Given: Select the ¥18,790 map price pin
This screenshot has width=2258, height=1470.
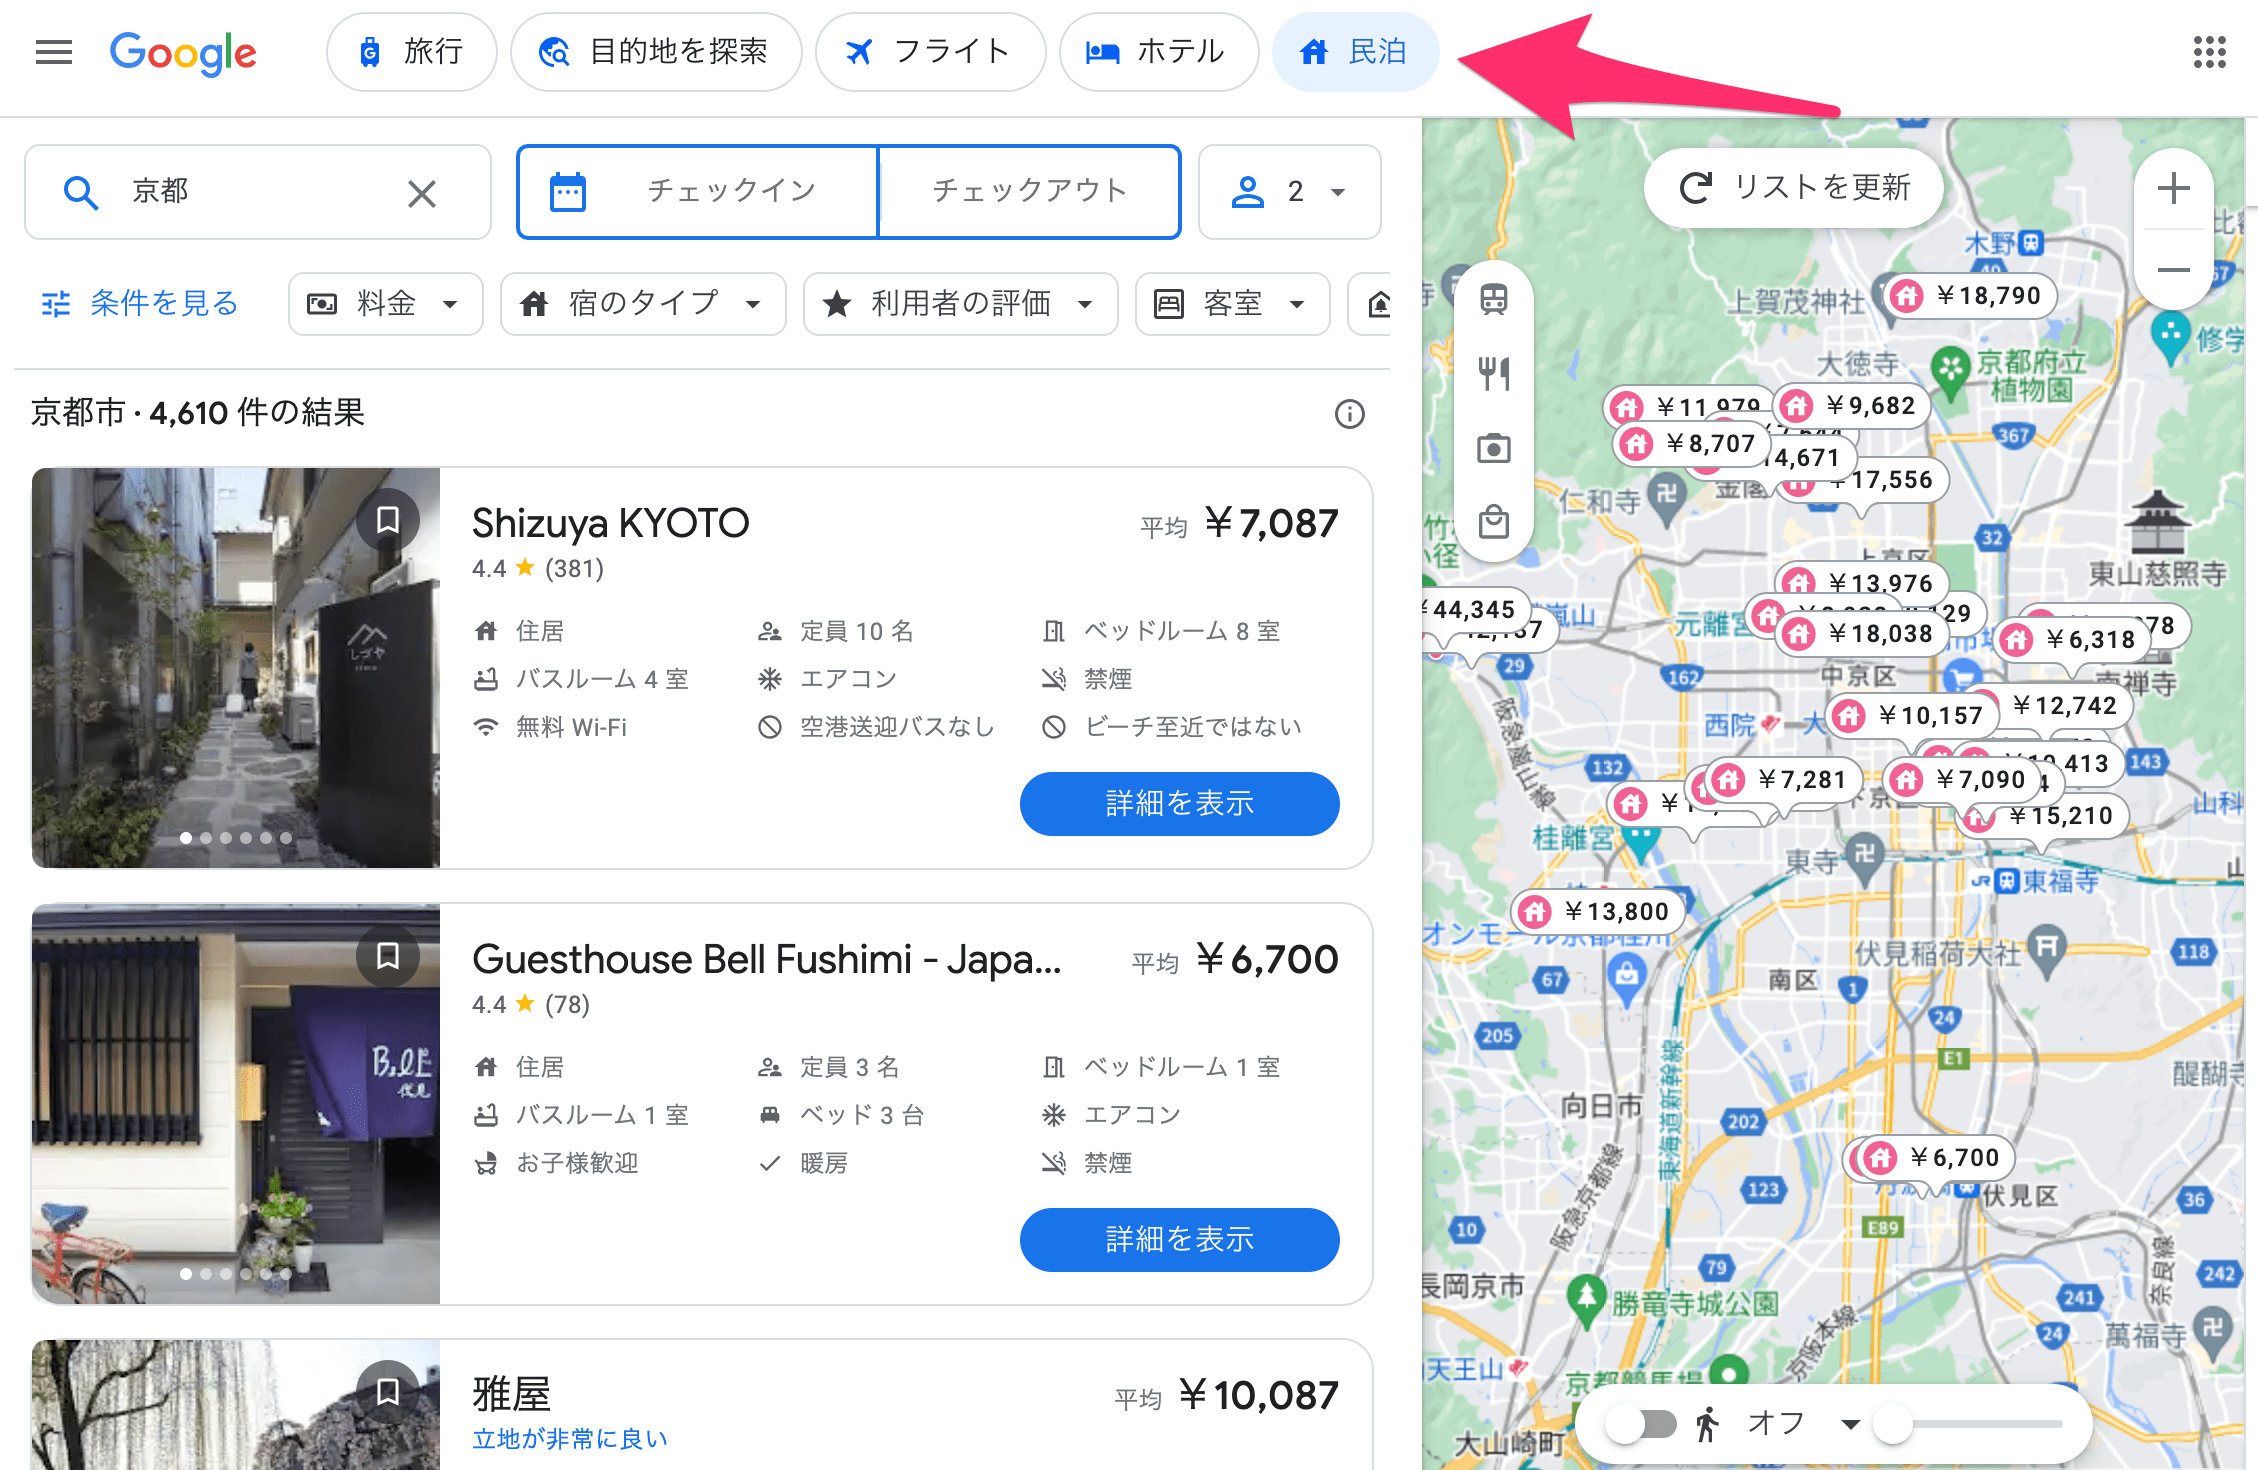Looking at the screenshot, I should tap(1969, 296).
